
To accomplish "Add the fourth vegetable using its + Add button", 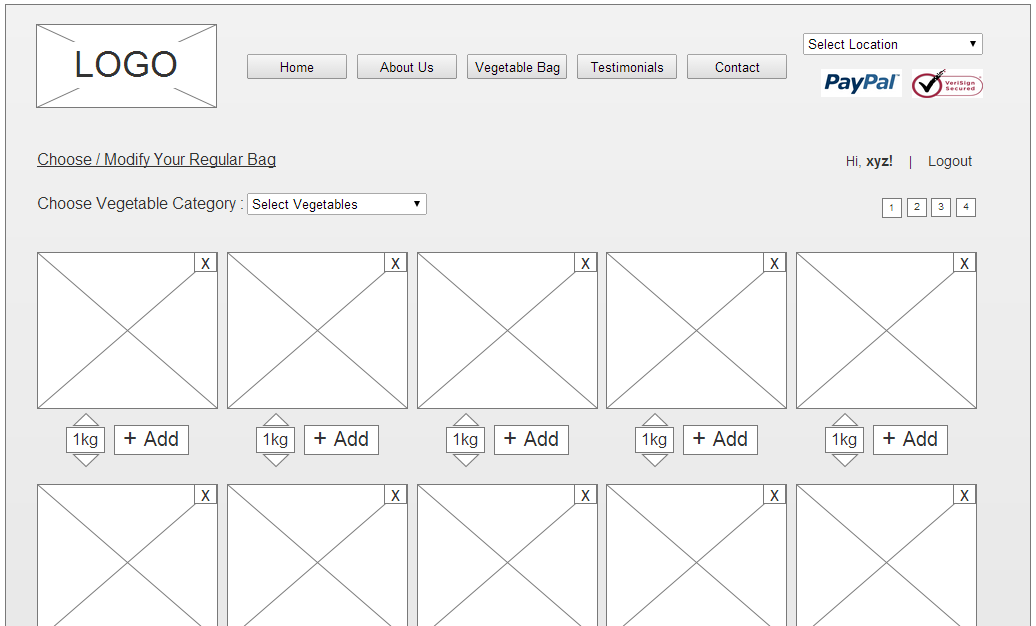I will 720,439.
